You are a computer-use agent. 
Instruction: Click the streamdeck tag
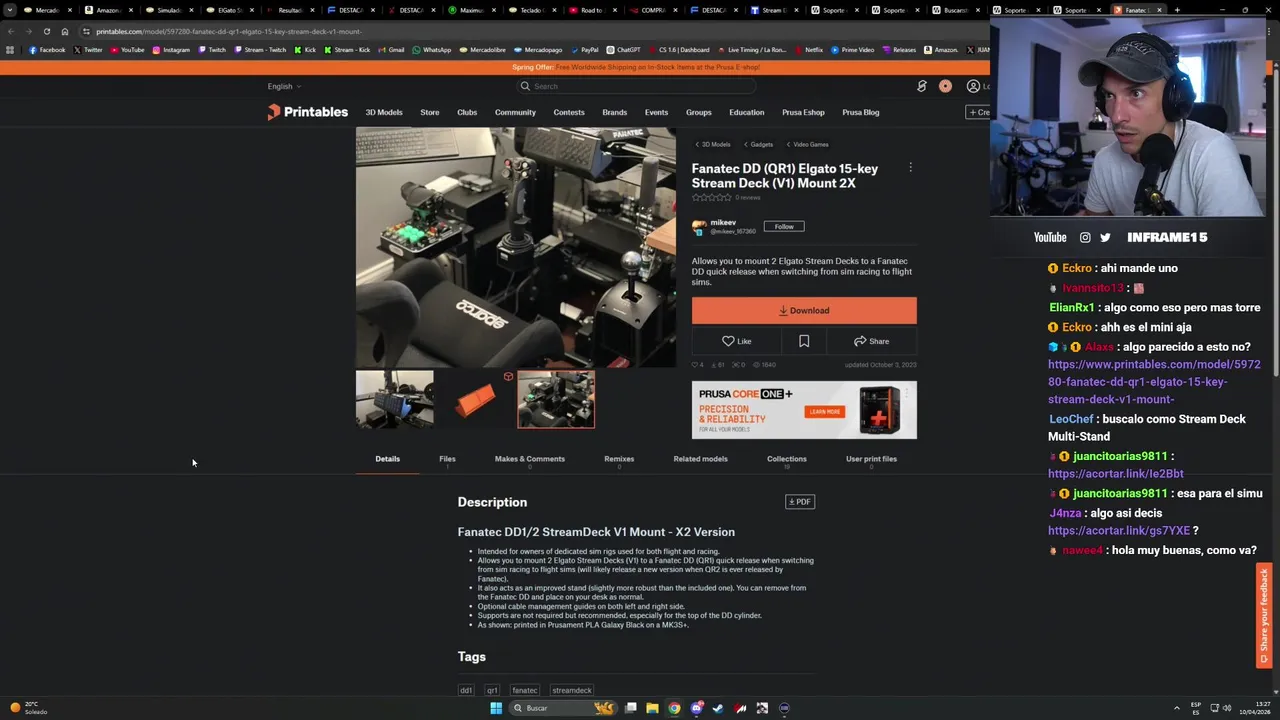pyautogui.click(x=572, y=690)
